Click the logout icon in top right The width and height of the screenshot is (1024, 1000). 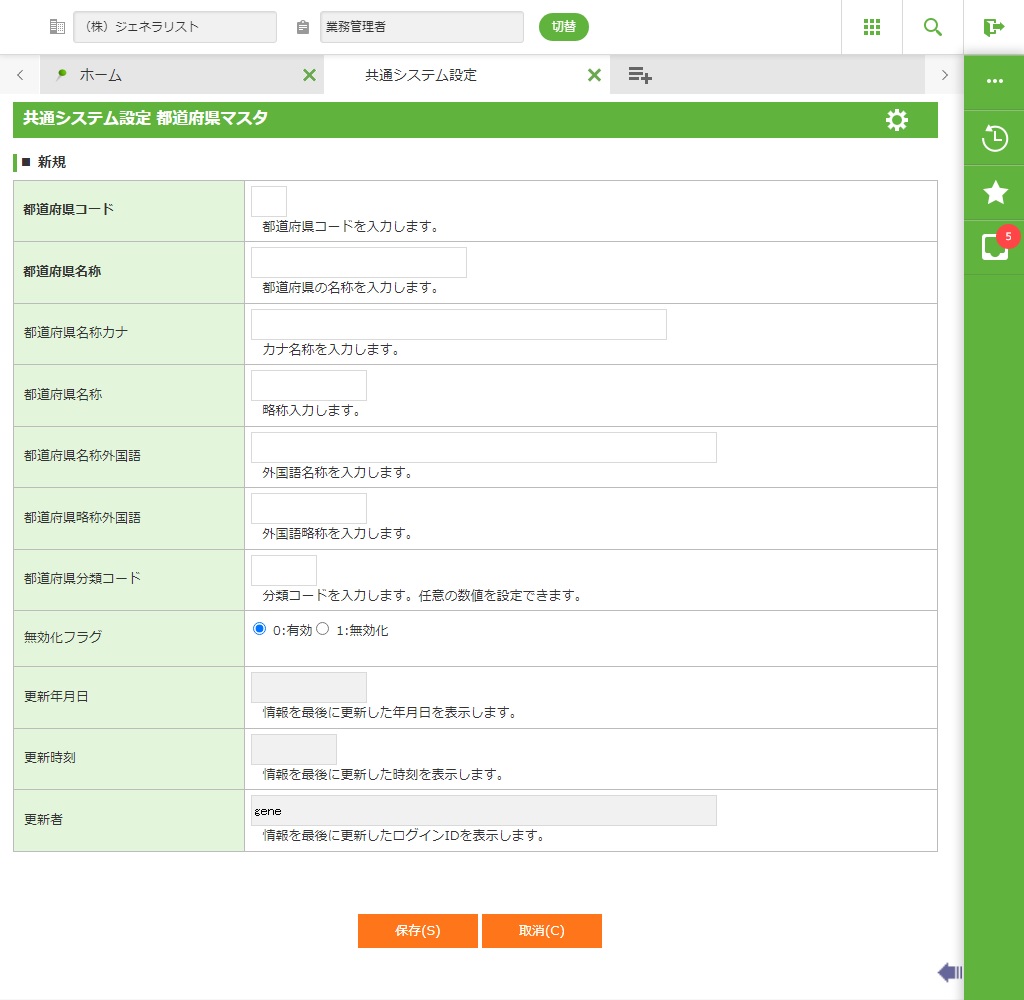[993, 27]
